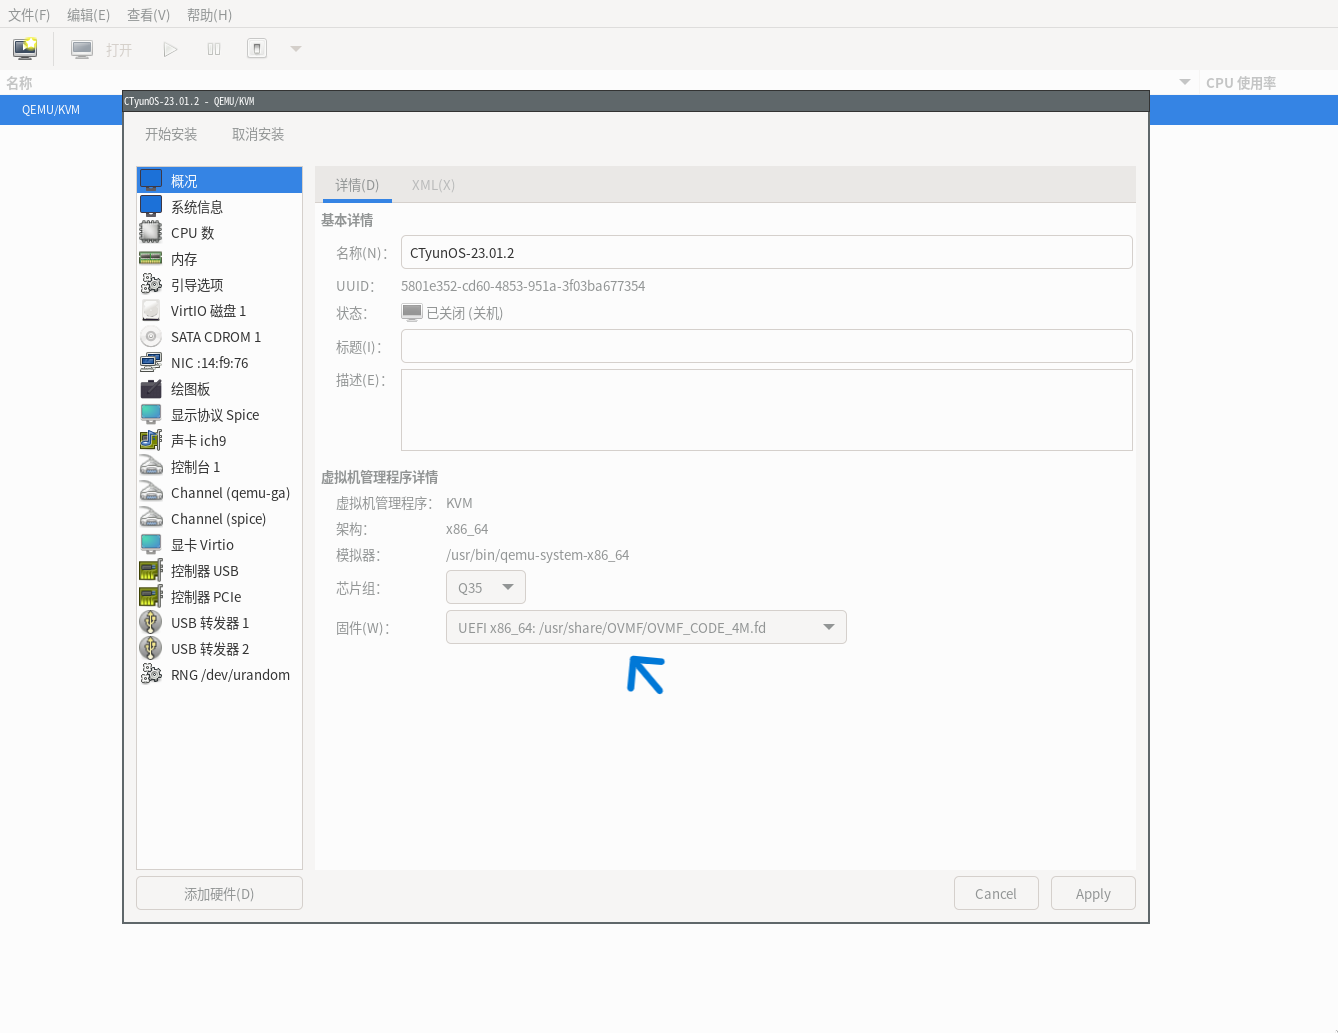Click the 标题(I) input field

[x=766, y=347]
